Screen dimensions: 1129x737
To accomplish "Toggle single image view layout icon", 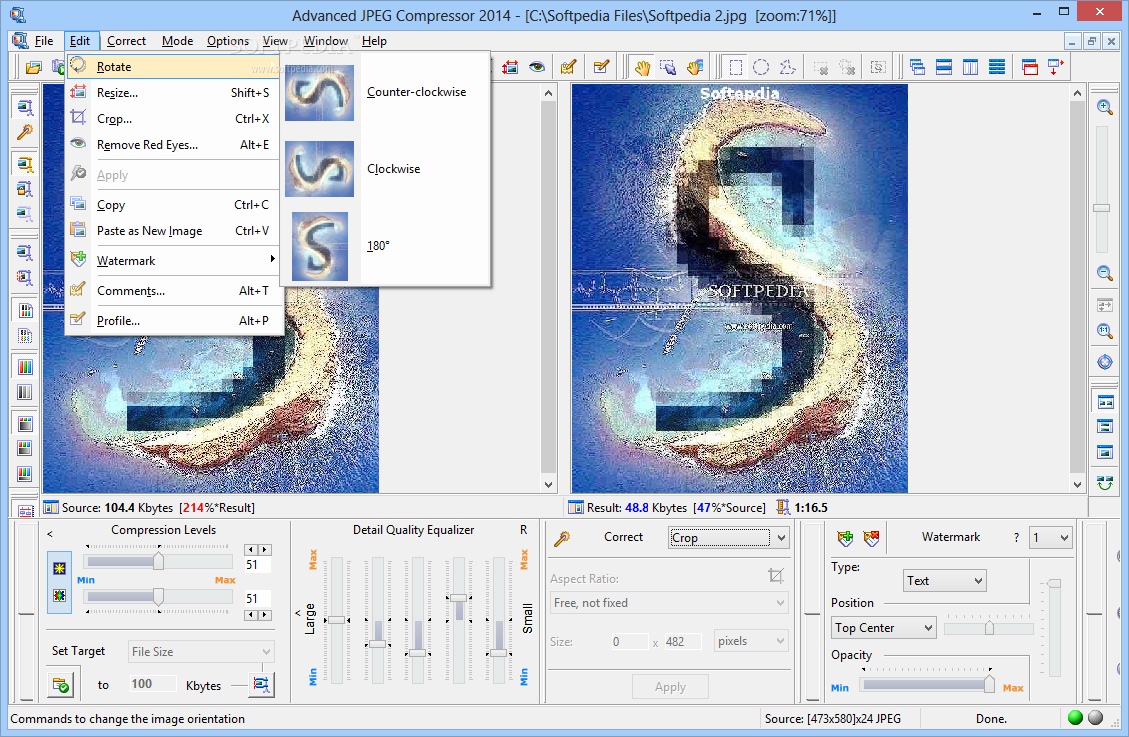I will (1105, 452).
